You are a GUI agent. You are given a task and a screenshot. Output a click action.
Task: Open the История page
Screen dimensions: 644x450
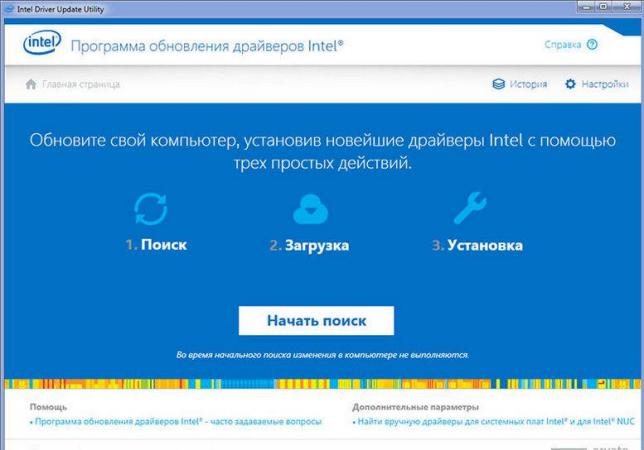(528, 84)
